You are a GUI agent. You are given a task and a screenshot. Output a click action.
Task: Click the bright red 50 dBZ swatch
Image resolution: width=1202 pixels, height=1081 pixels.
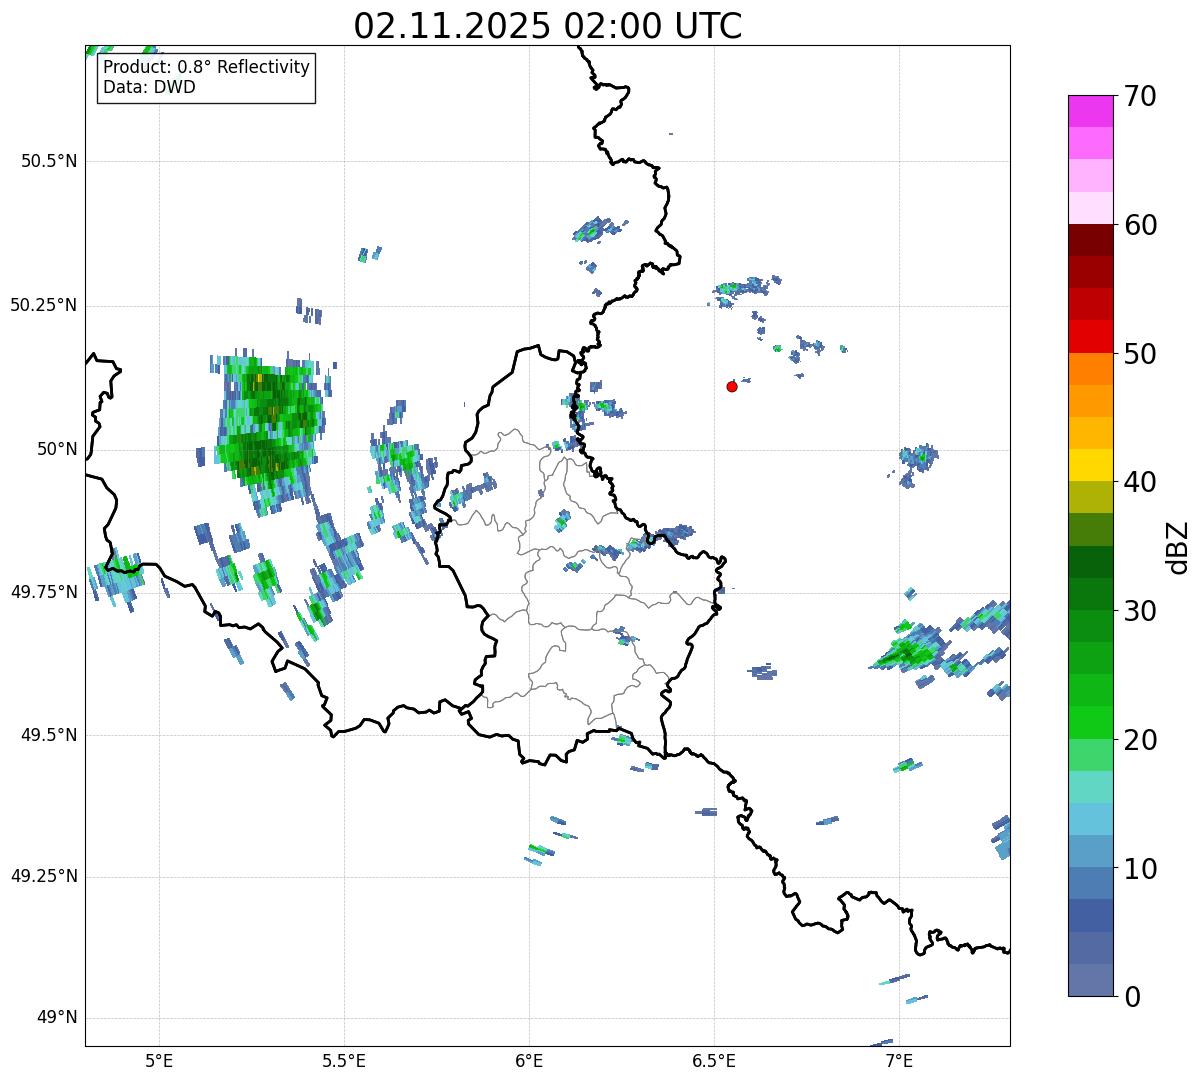click(1089, 337)
